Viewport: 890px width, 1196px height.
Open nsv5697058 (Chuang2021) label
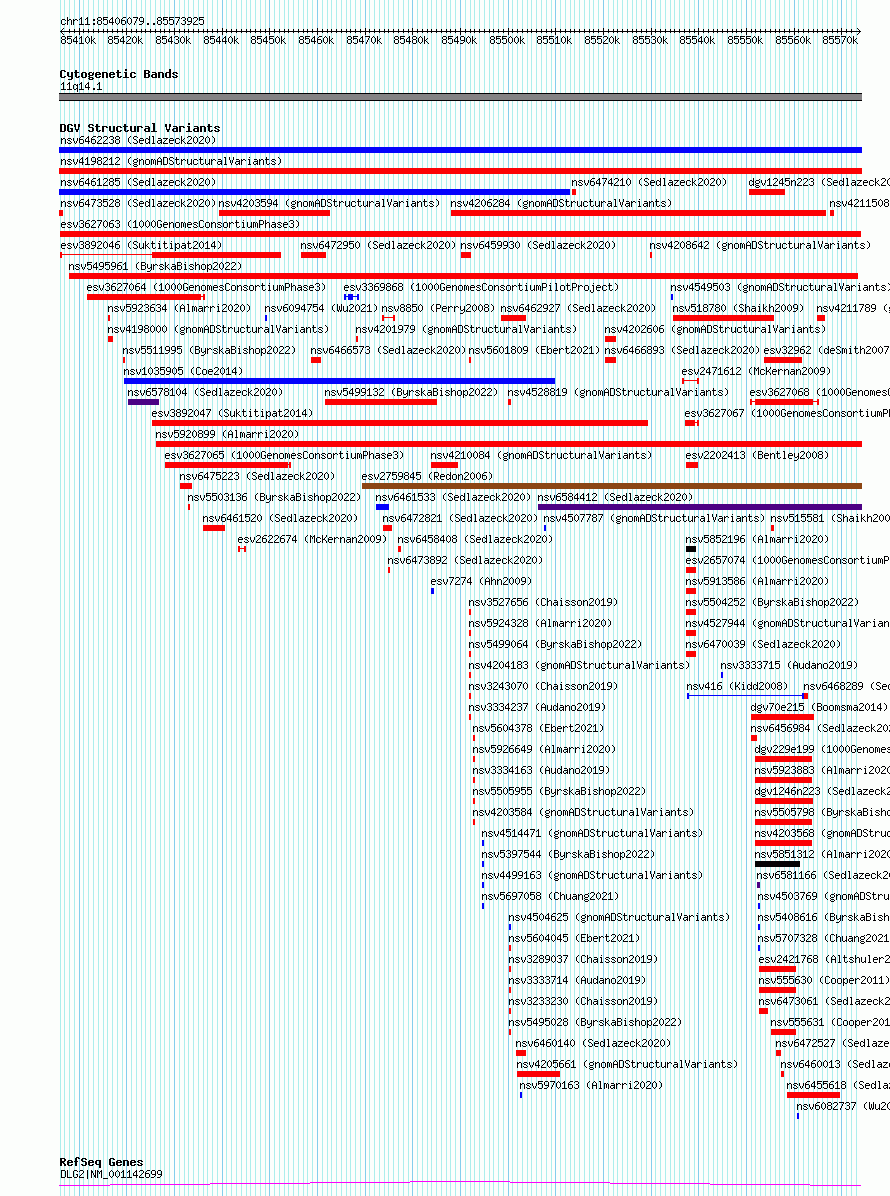(x=550, y=895)
